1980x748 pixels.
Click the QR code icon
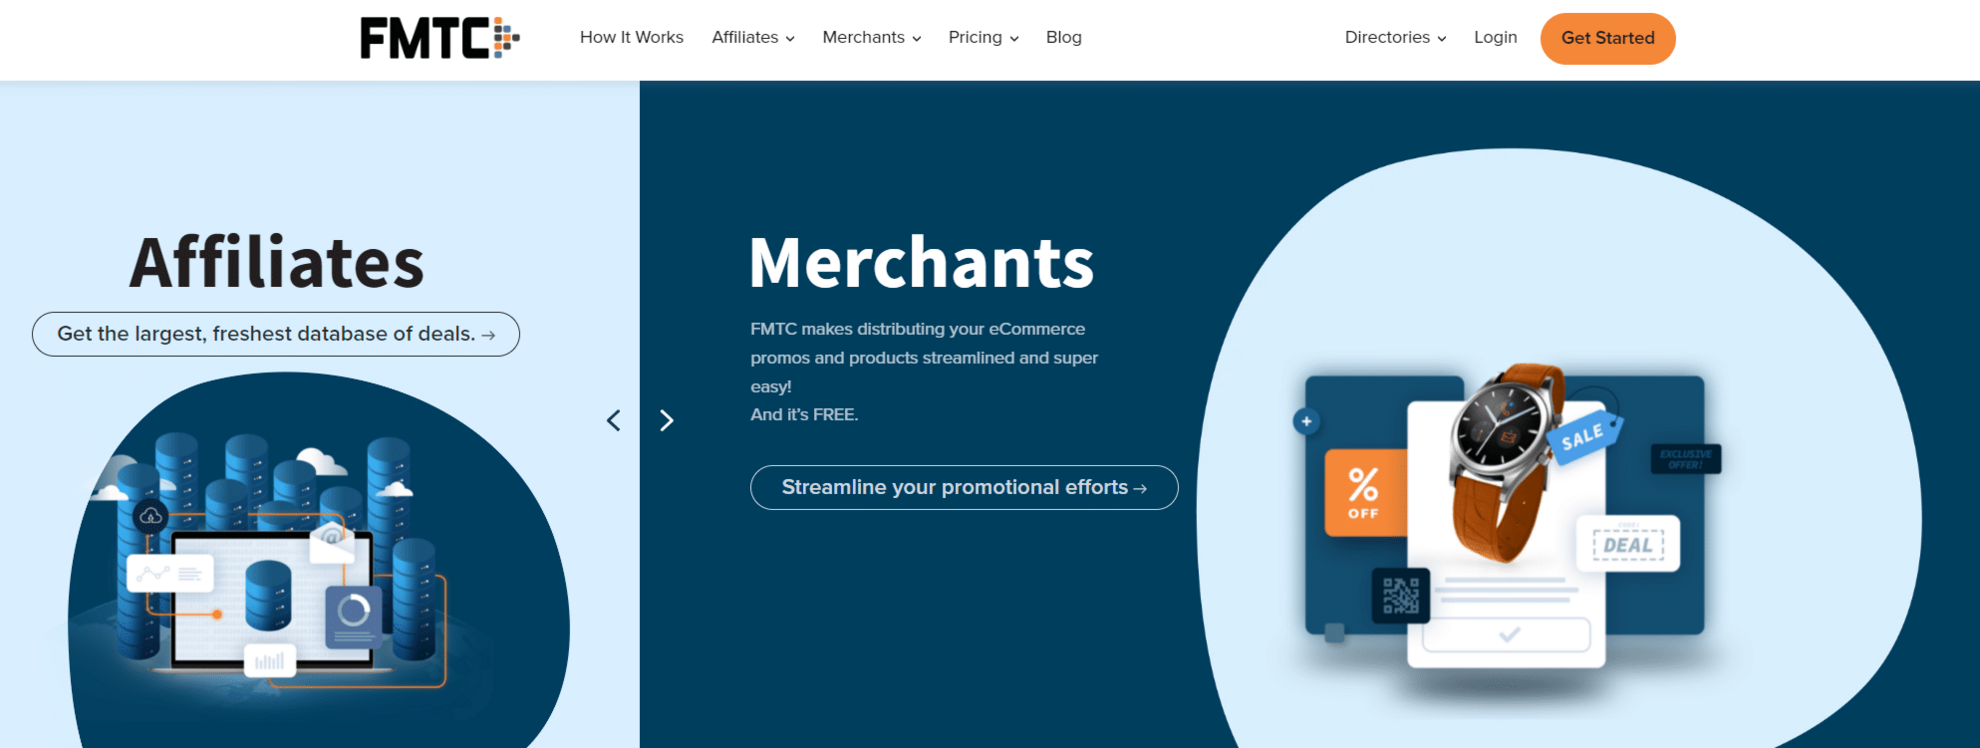(1400, 595)
